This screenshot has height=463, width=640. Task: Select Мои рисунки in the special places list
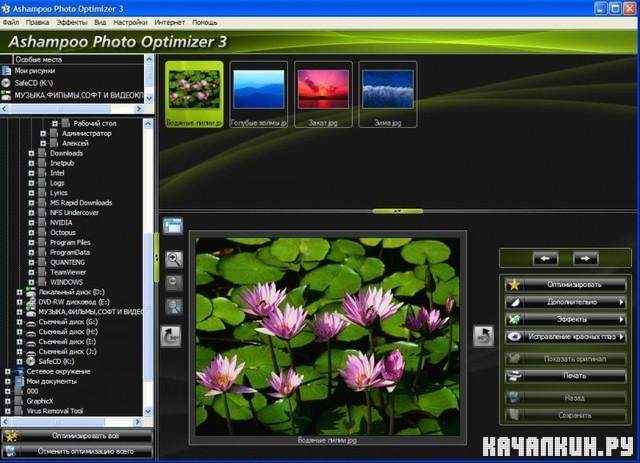35,71
